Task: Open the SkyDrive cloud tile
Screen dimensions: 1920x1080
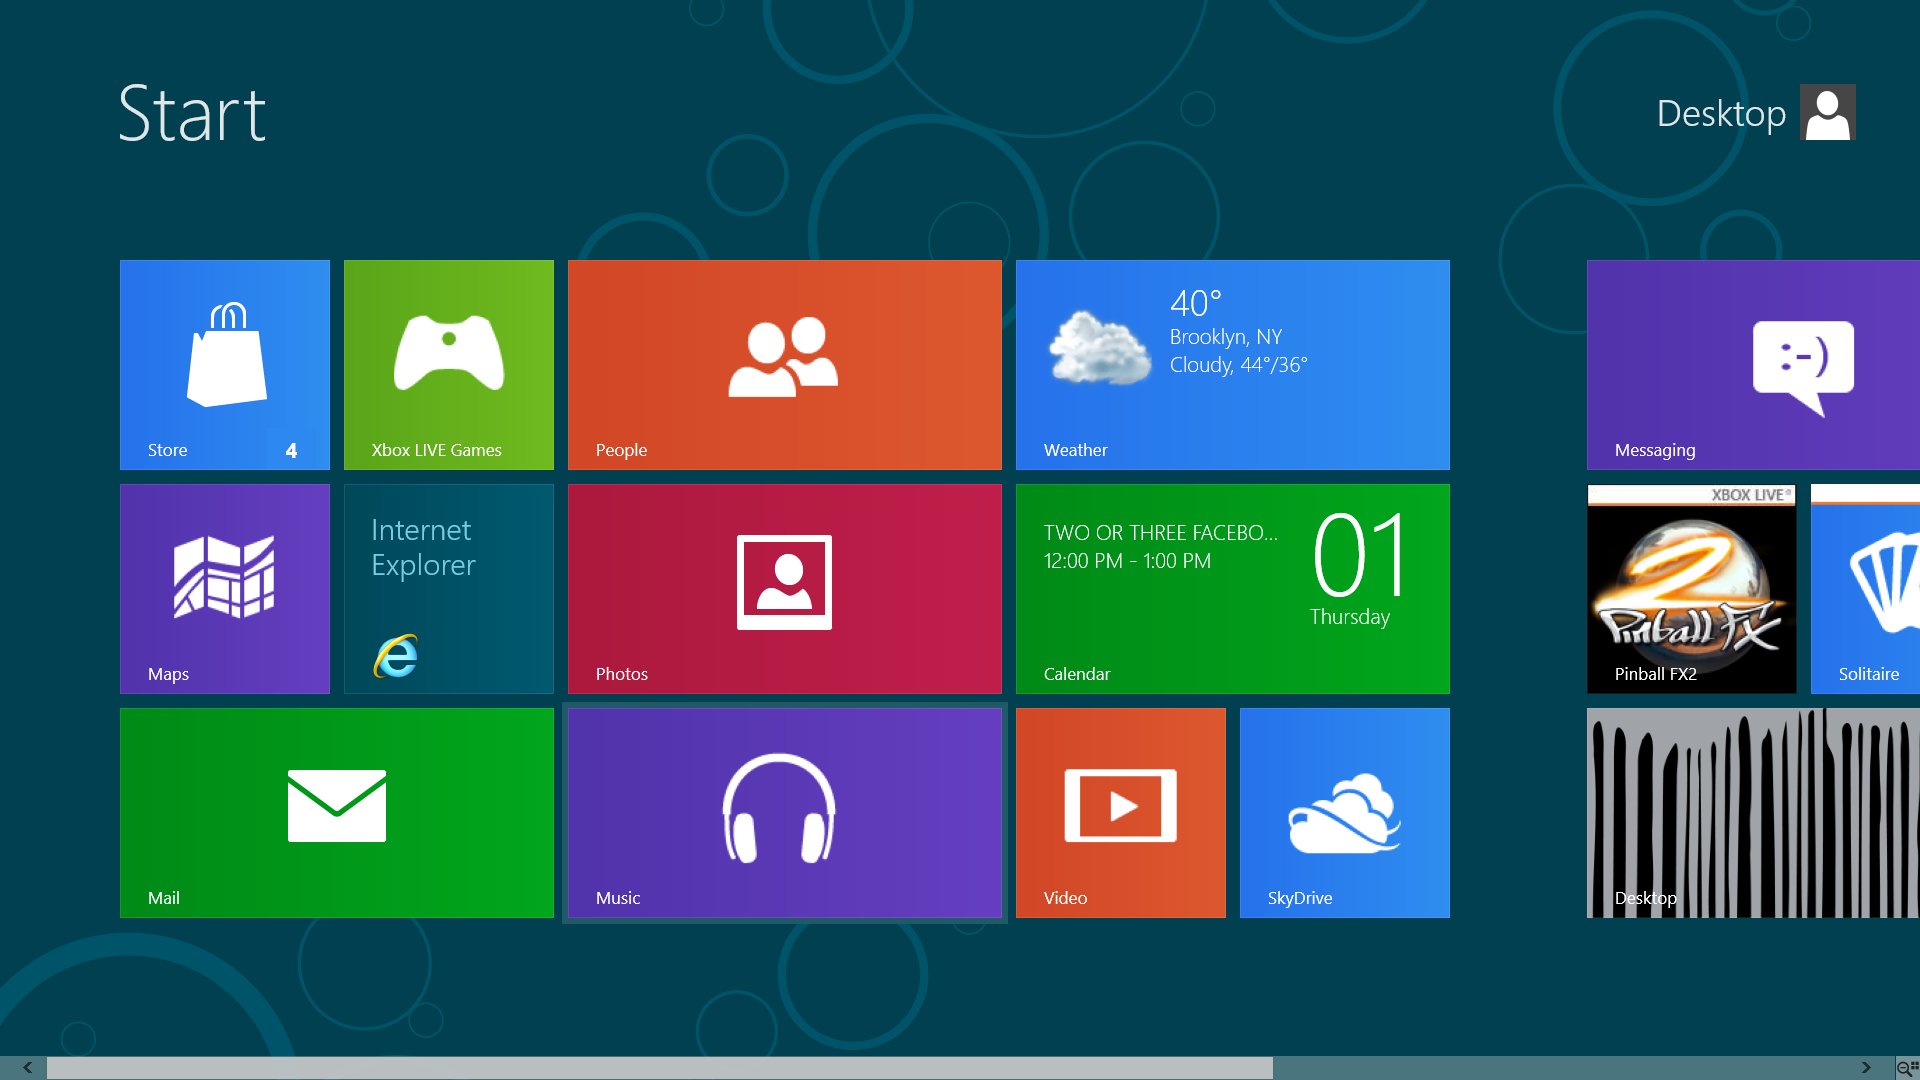Action: (x=1344, y=813)
